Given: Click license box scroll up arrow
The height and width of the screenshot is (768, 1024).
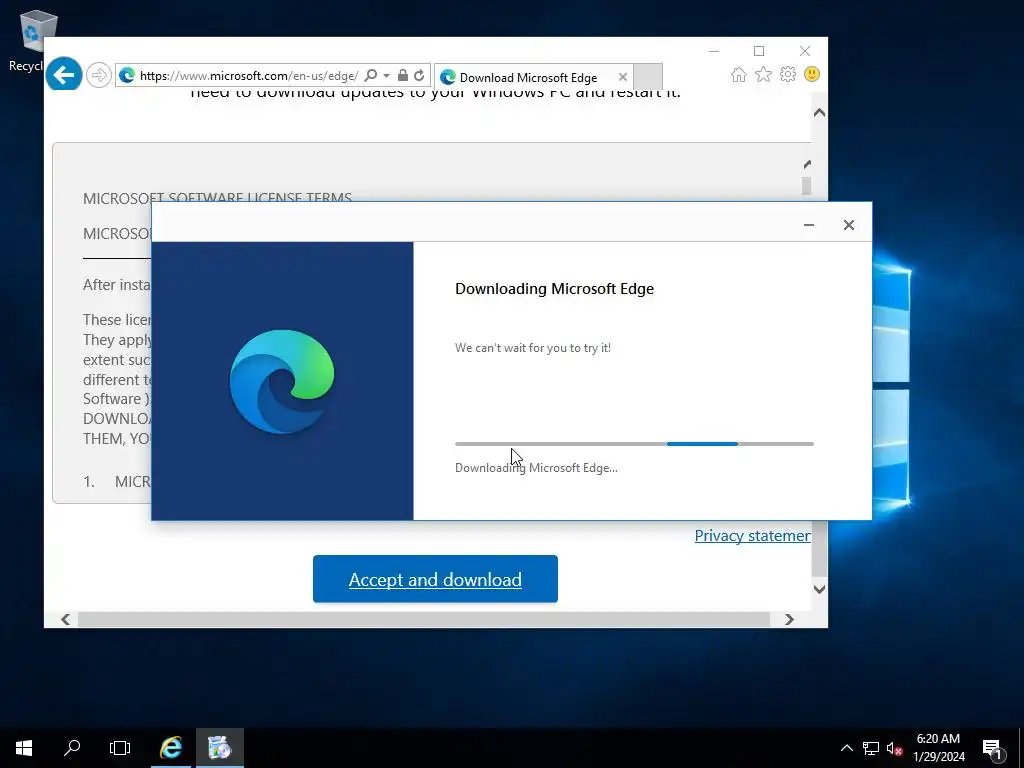Looking at the screenshot, I should [x=807, y=165].
